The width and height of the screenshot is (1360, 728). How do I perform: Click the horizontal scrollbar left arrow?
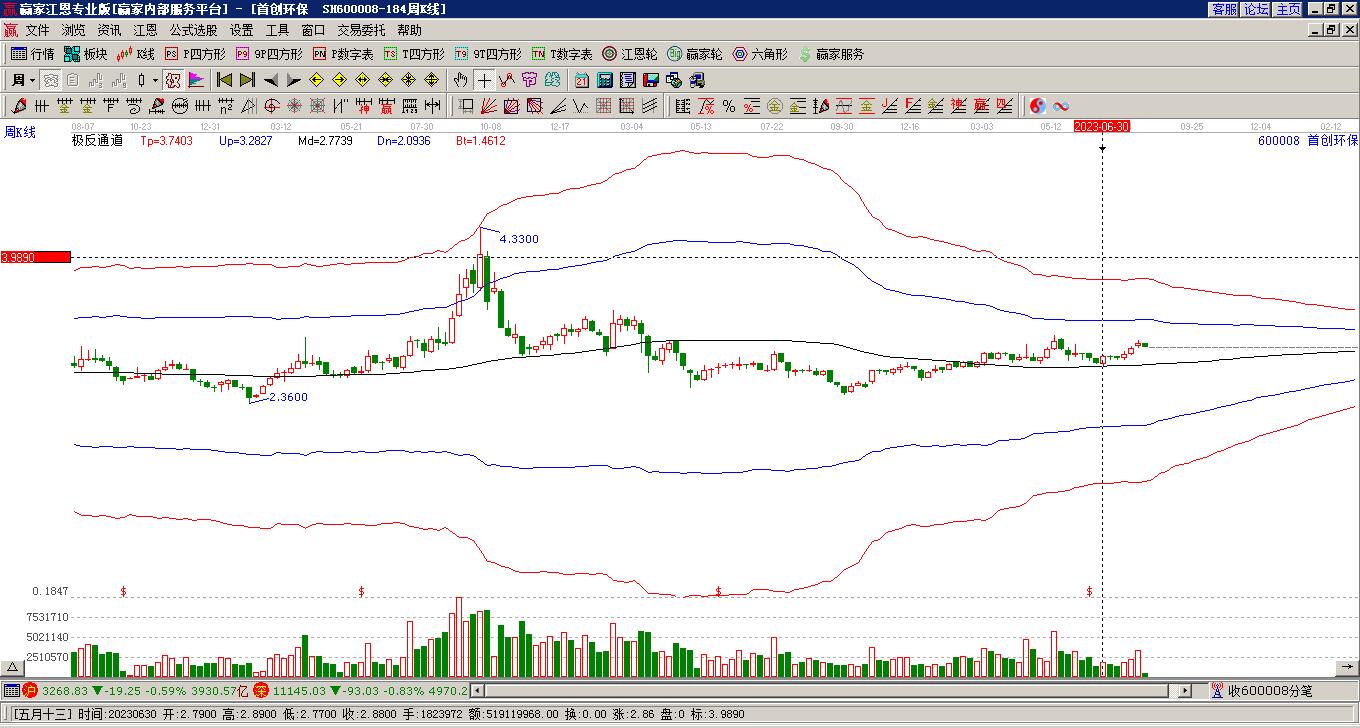click(x=477, y=690)
